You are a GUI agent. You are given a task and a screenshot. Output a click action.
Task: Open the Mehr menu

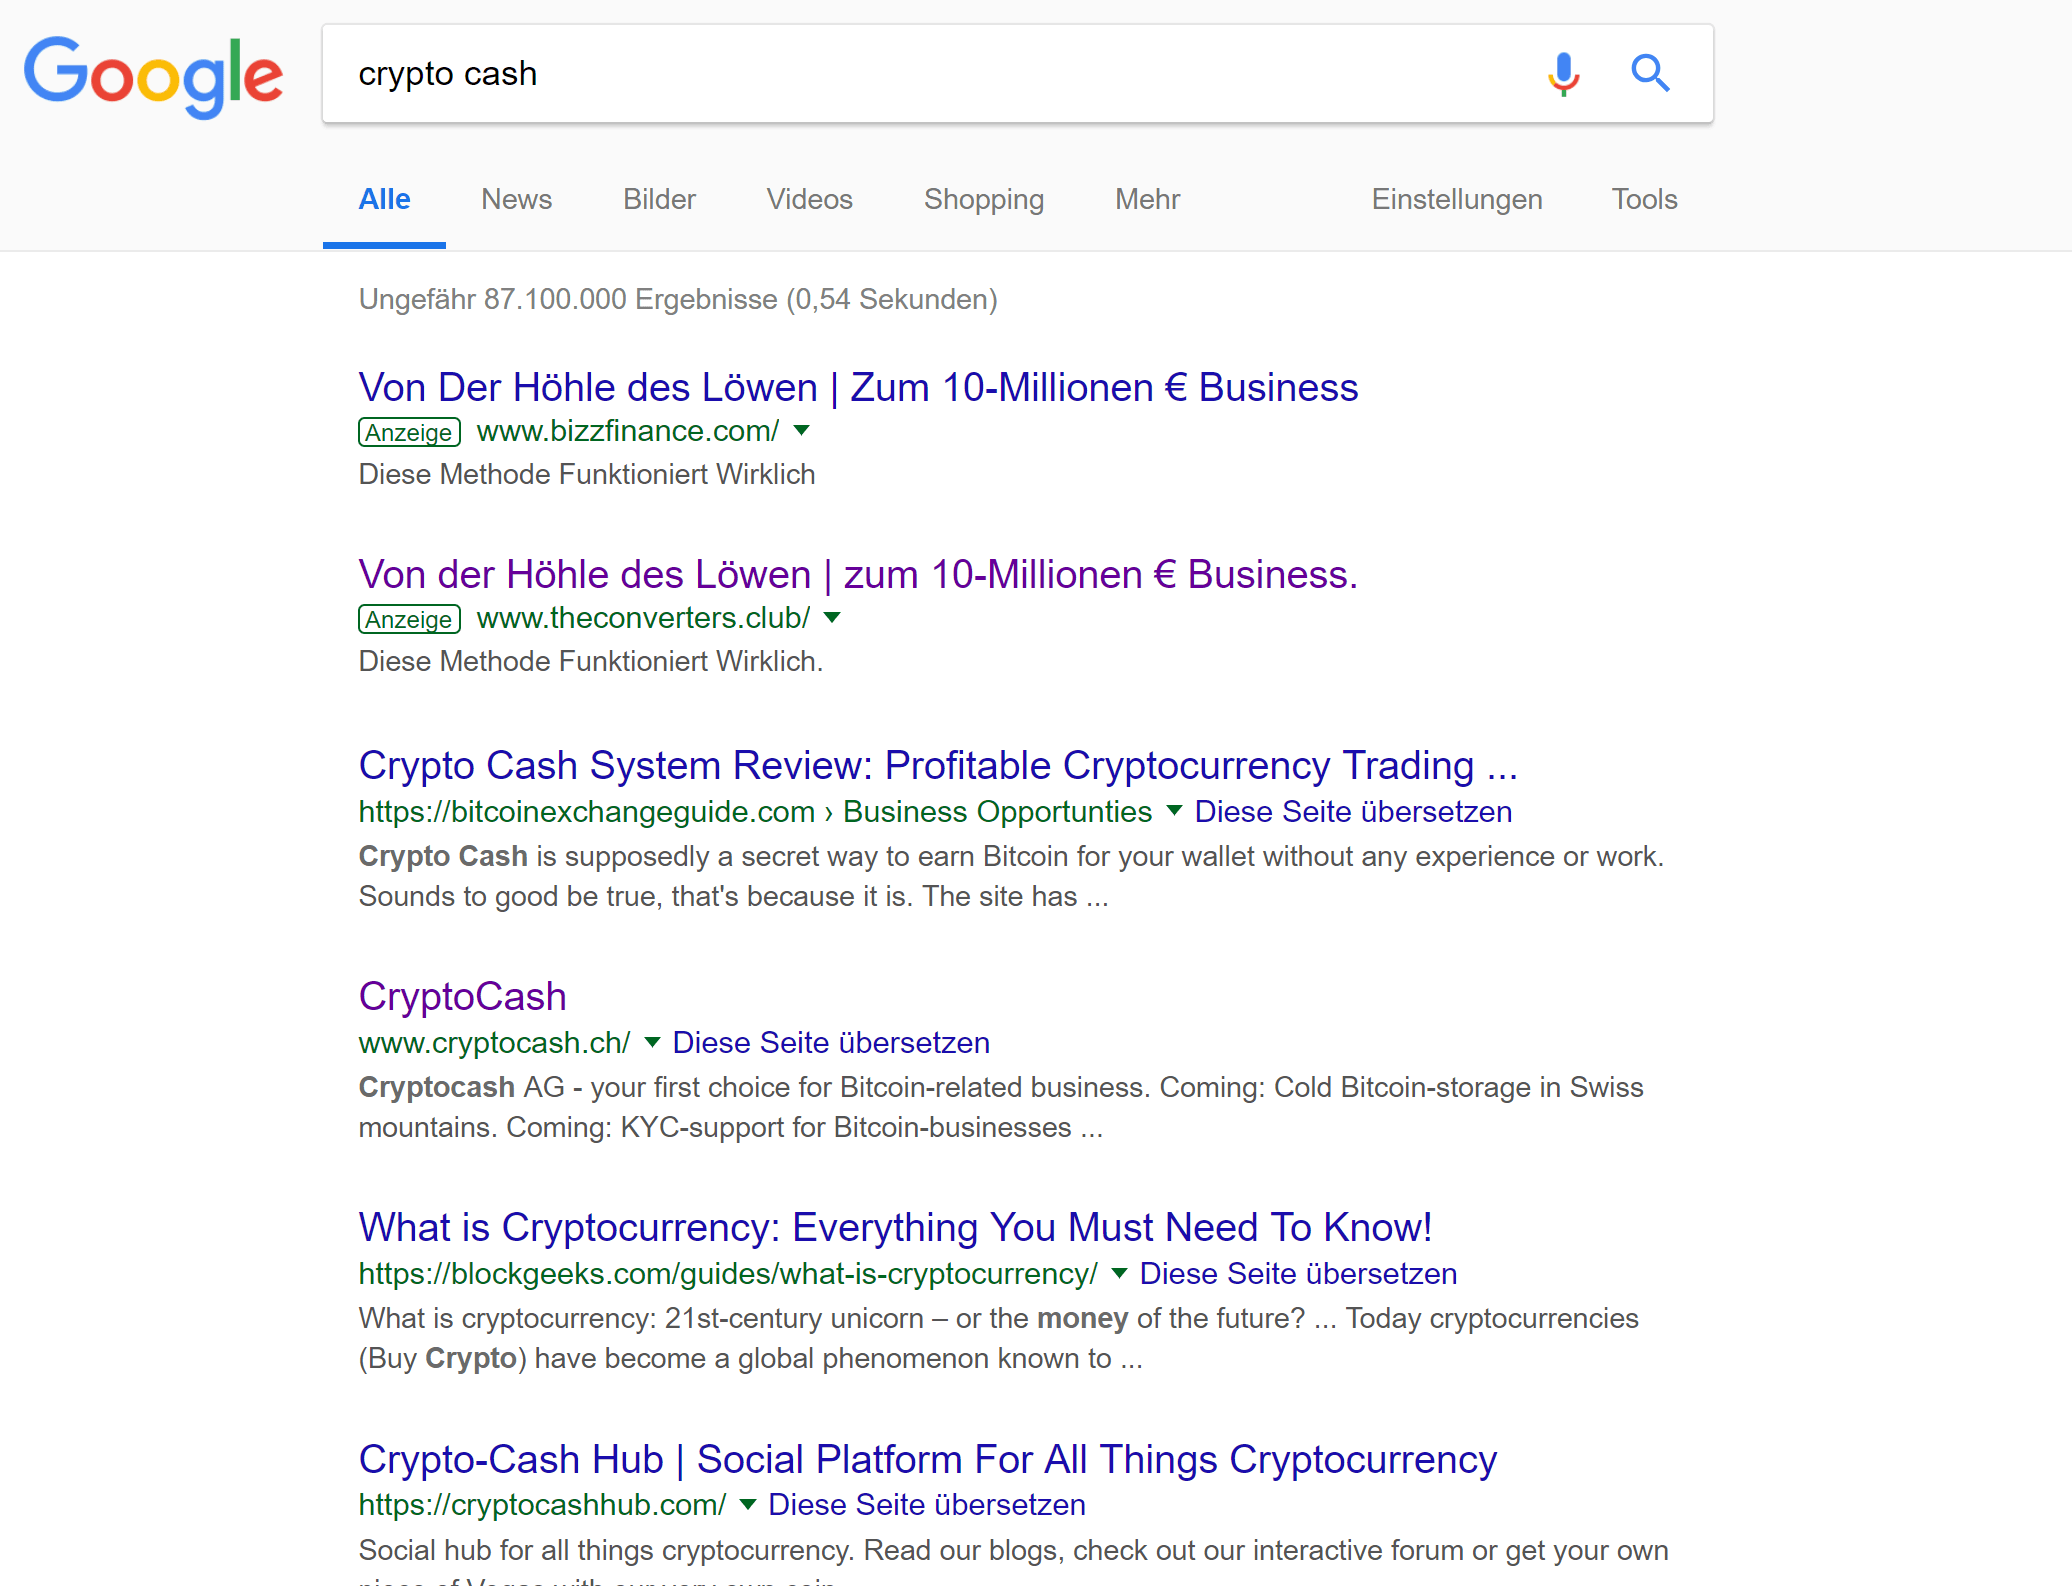pyautogui.click(x=1147, y=199)
